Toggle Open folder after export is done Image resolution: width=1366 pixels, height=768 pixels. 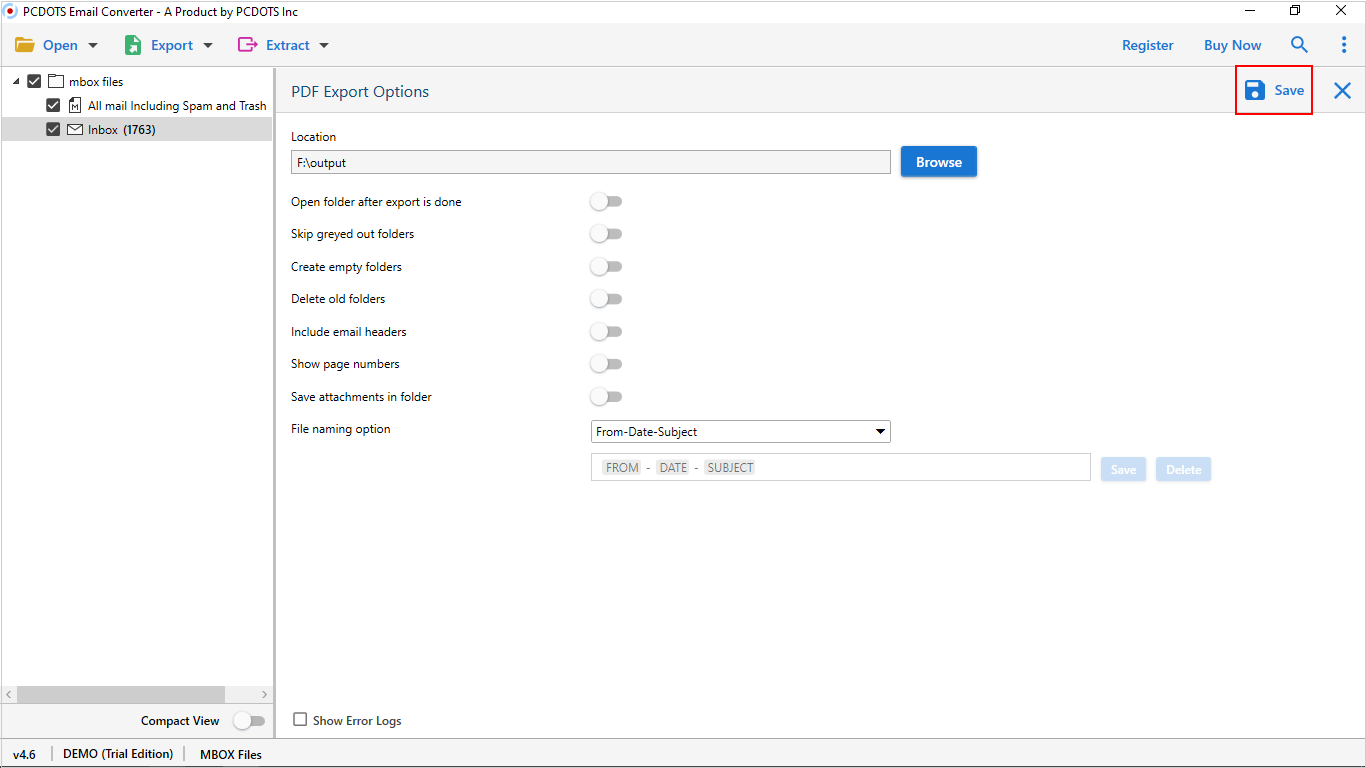click(x=606, y=202)
